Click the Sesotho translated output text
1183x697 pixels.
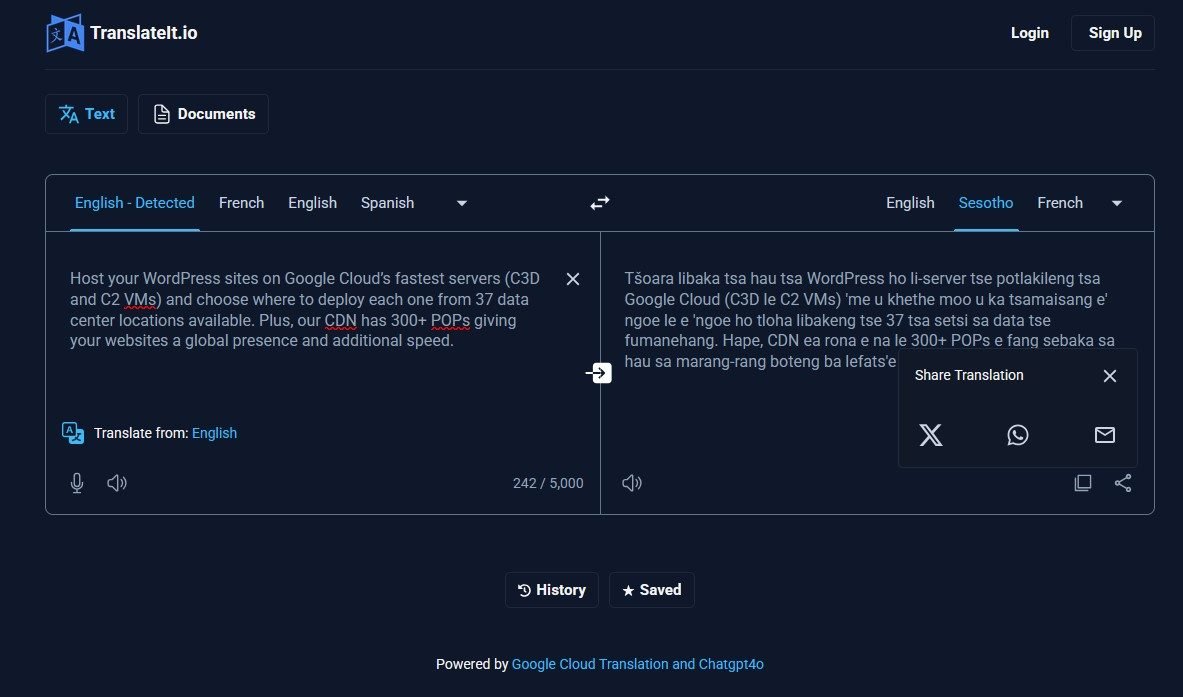point(869,320)
